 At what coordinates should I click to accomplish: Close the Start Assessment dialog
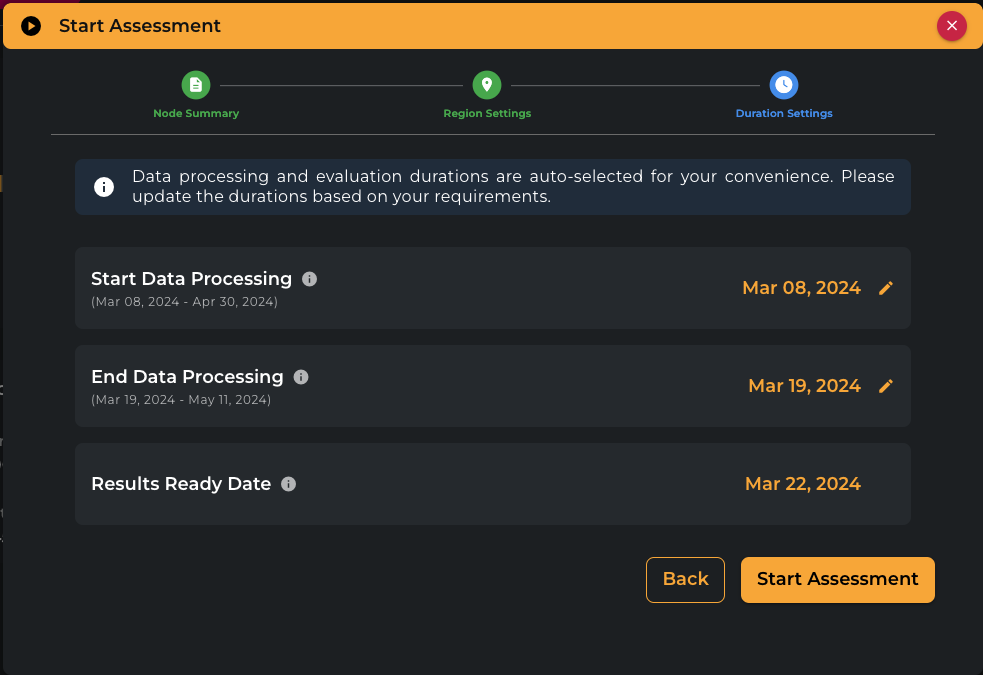pyautogui.click(x=951, y=26)
